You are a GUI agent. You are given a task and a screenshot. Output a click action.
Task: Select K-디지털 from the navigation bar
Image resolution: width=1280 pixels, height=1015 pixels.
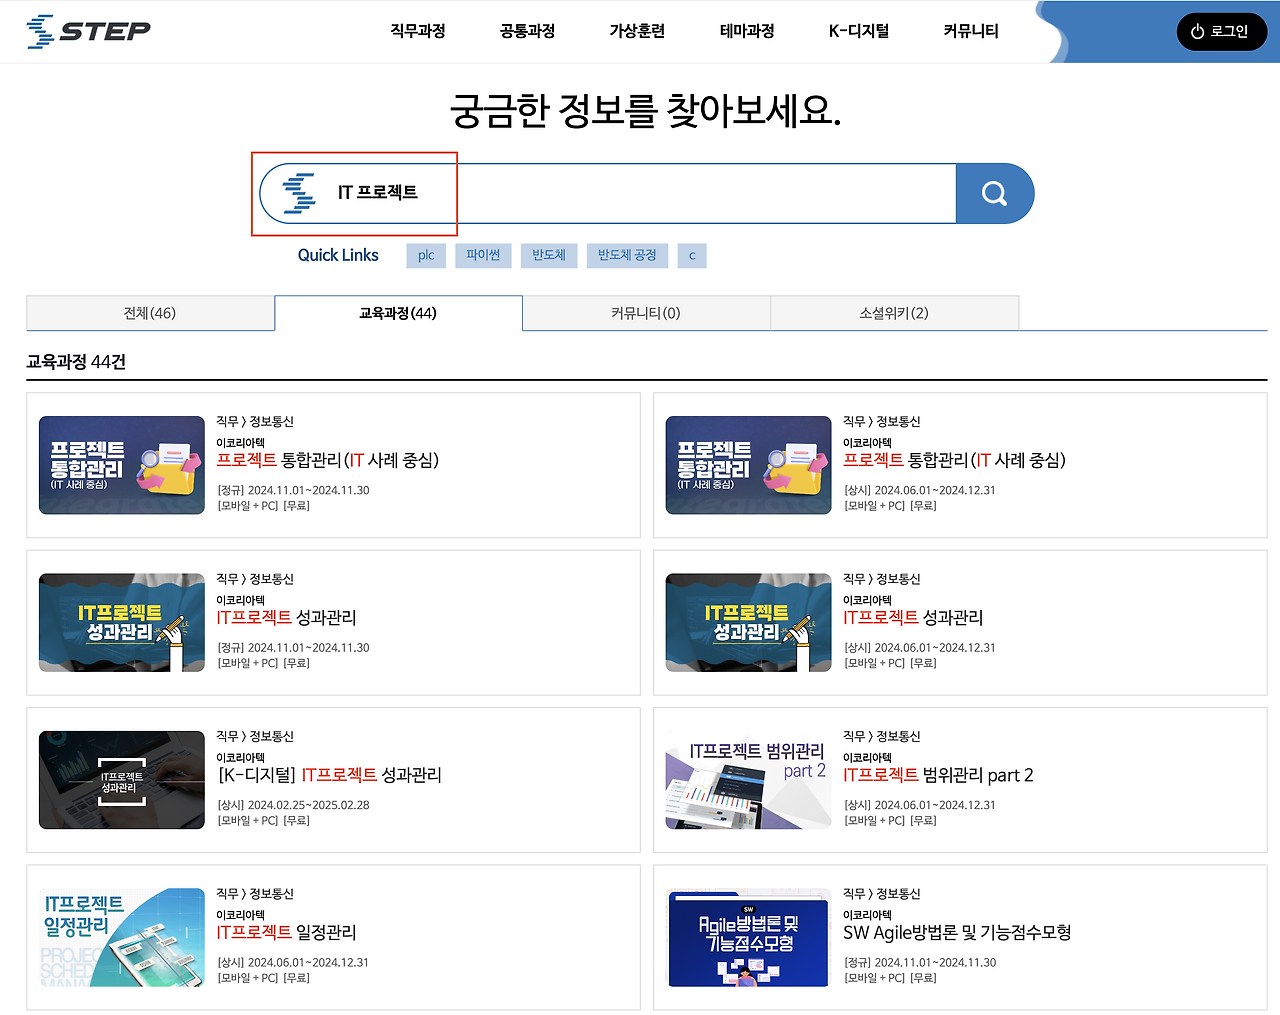[x=857, y=31]
